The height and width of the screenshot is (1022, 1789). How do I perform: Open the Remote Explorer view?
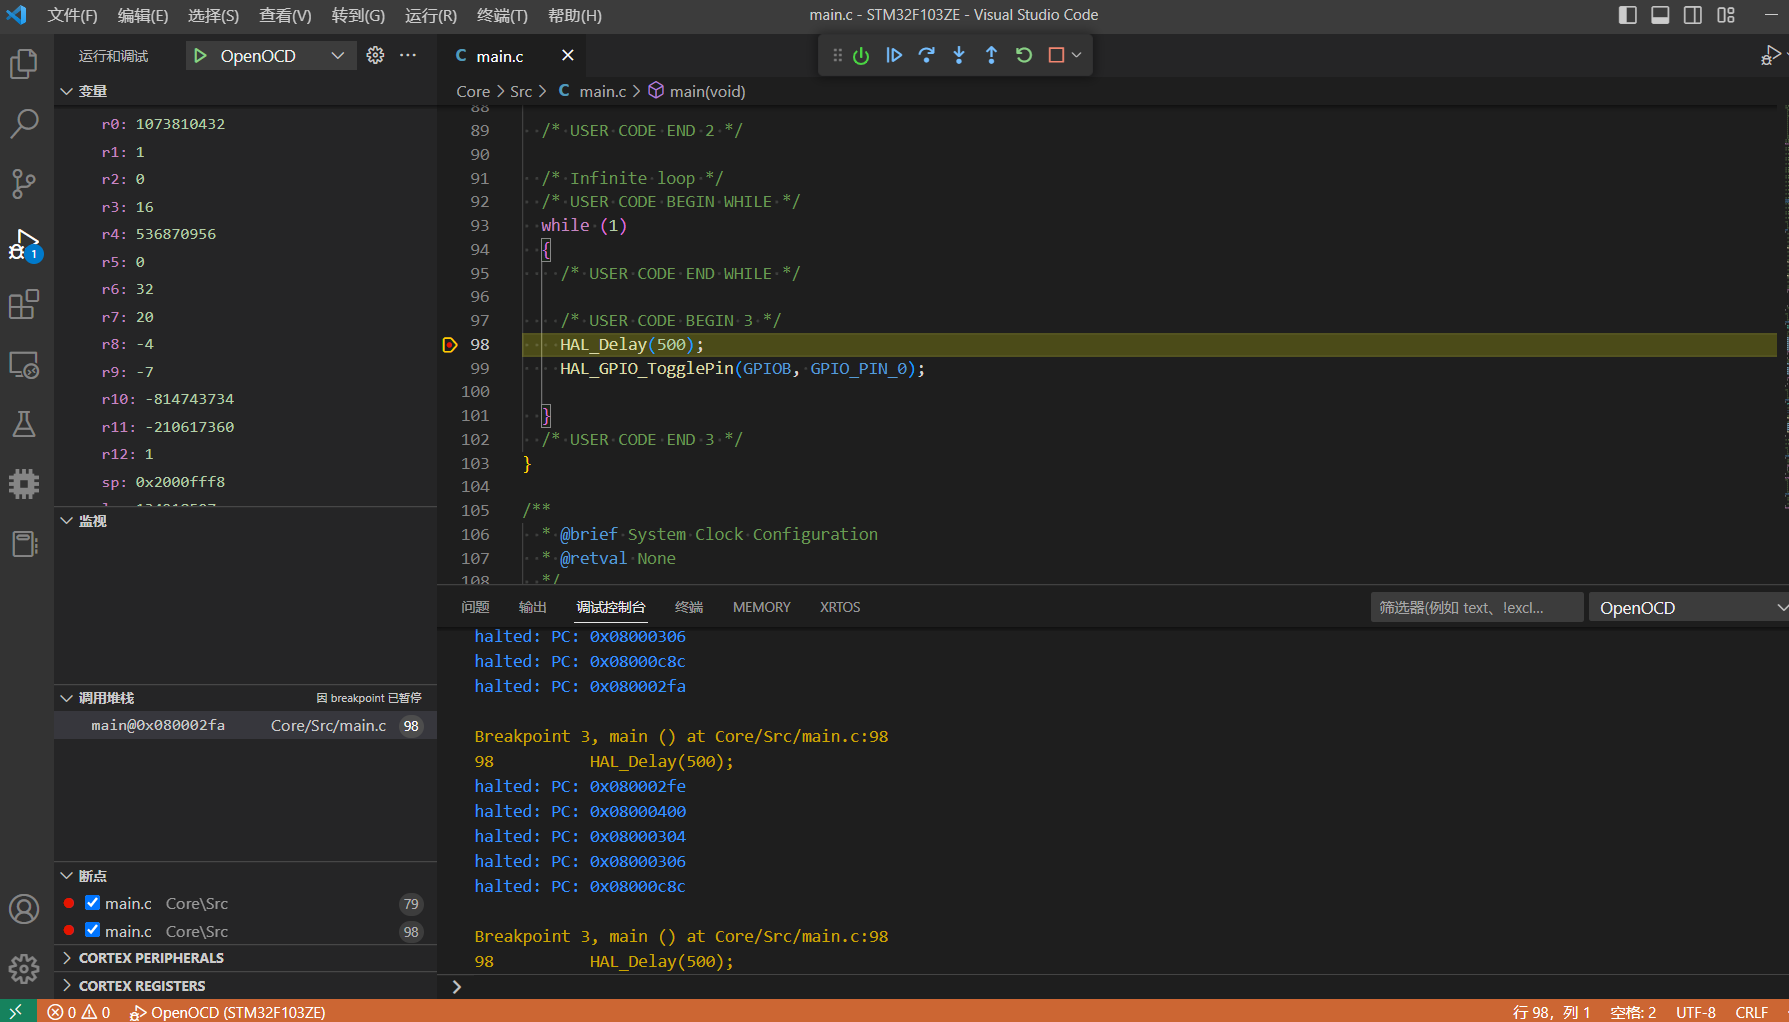pos(24,364)
